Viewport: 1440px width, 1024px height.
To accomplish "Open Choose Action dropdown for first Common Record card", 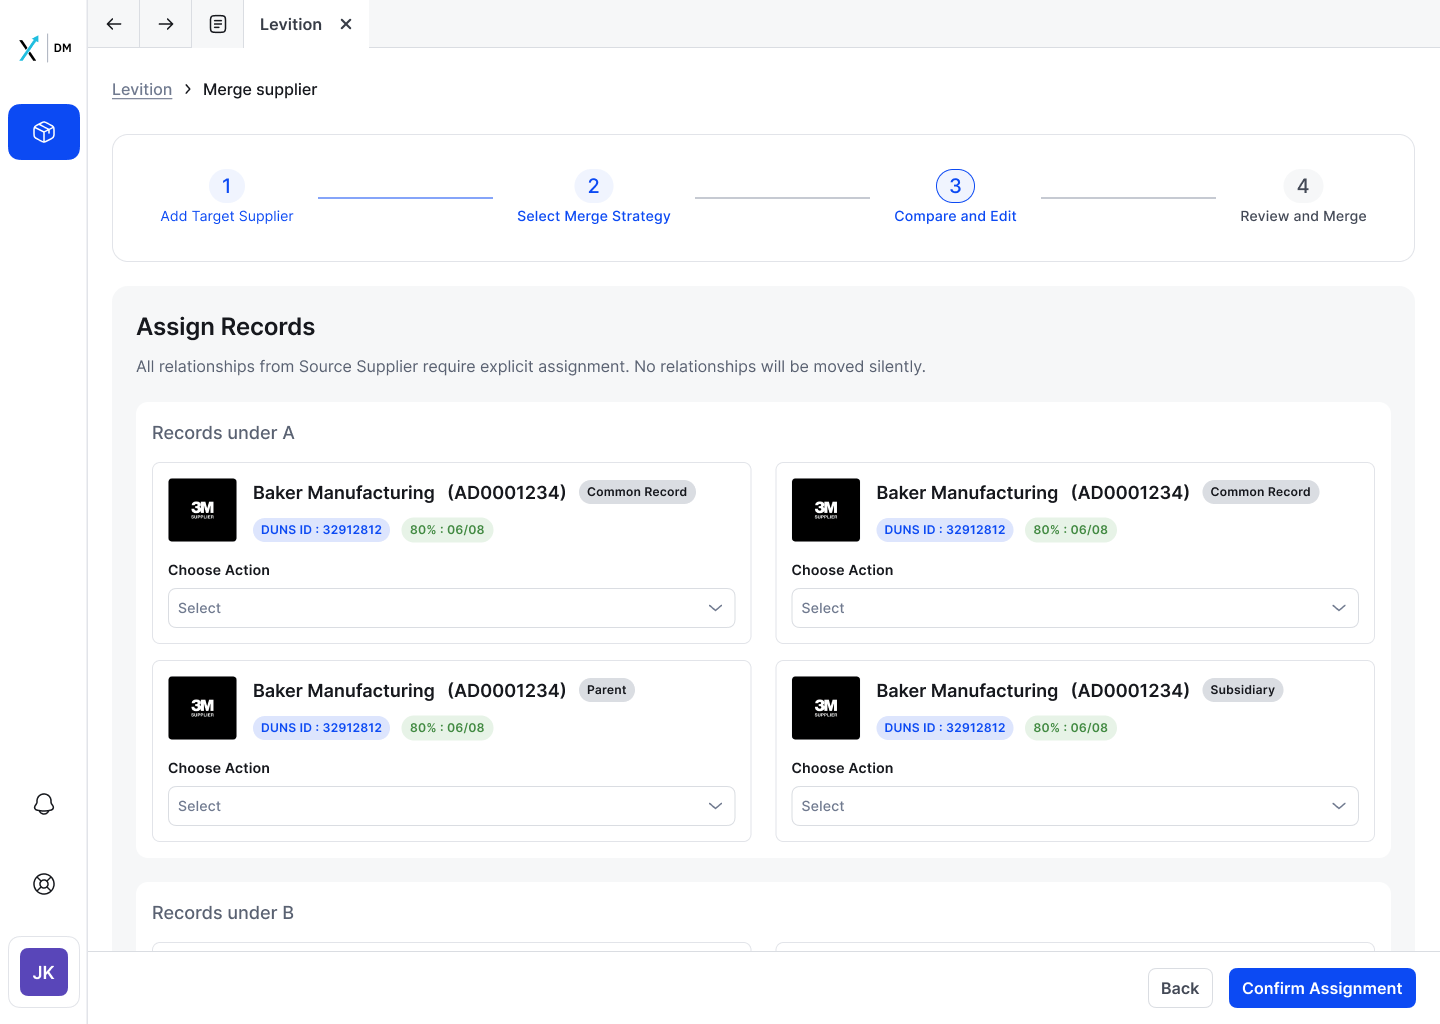I will point(452,608).
